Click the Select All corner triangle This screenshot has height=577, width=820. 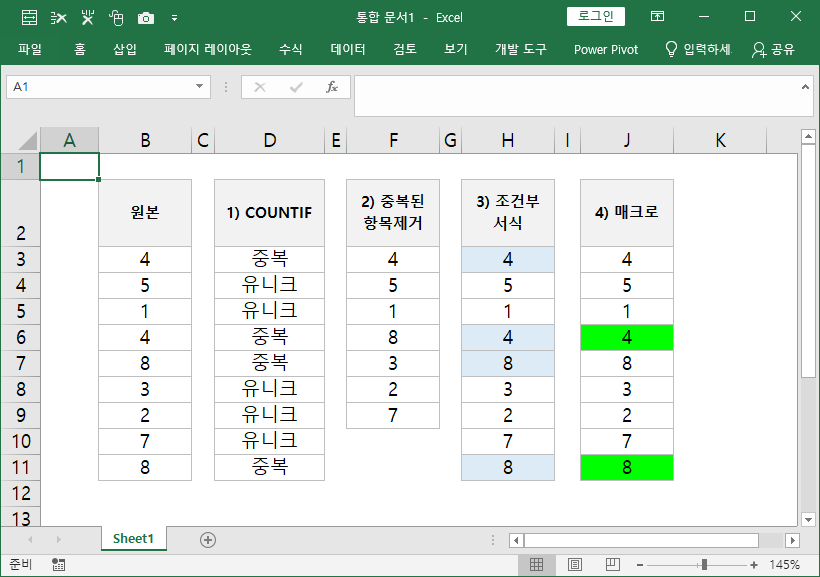pyautogui.click(x=27, y=140)
